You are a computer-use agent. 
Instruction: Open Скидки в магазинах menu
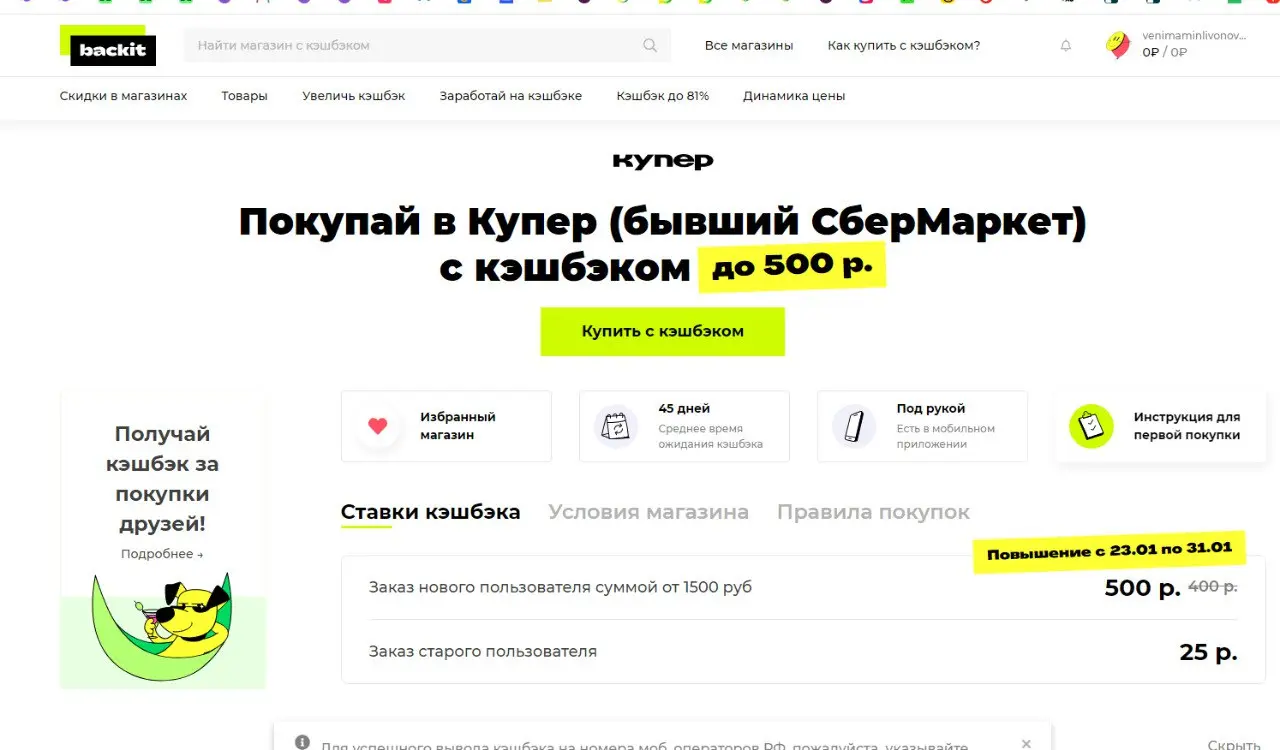[124, 96]
